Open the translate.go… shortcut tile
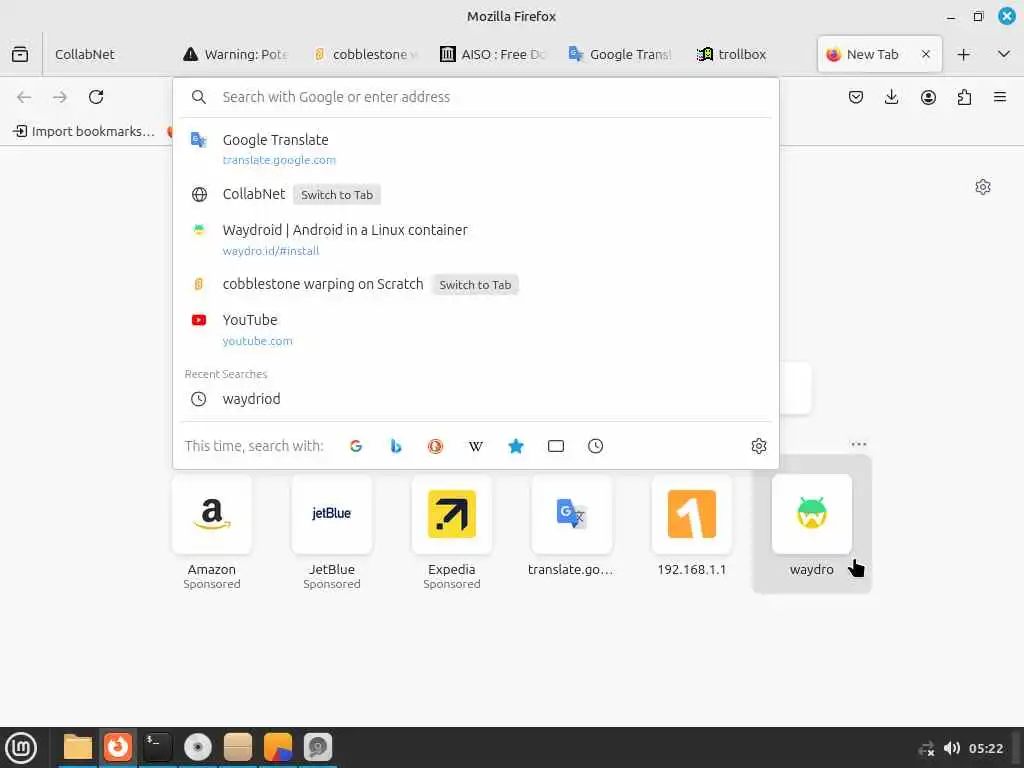 click(x=571, y=526)
